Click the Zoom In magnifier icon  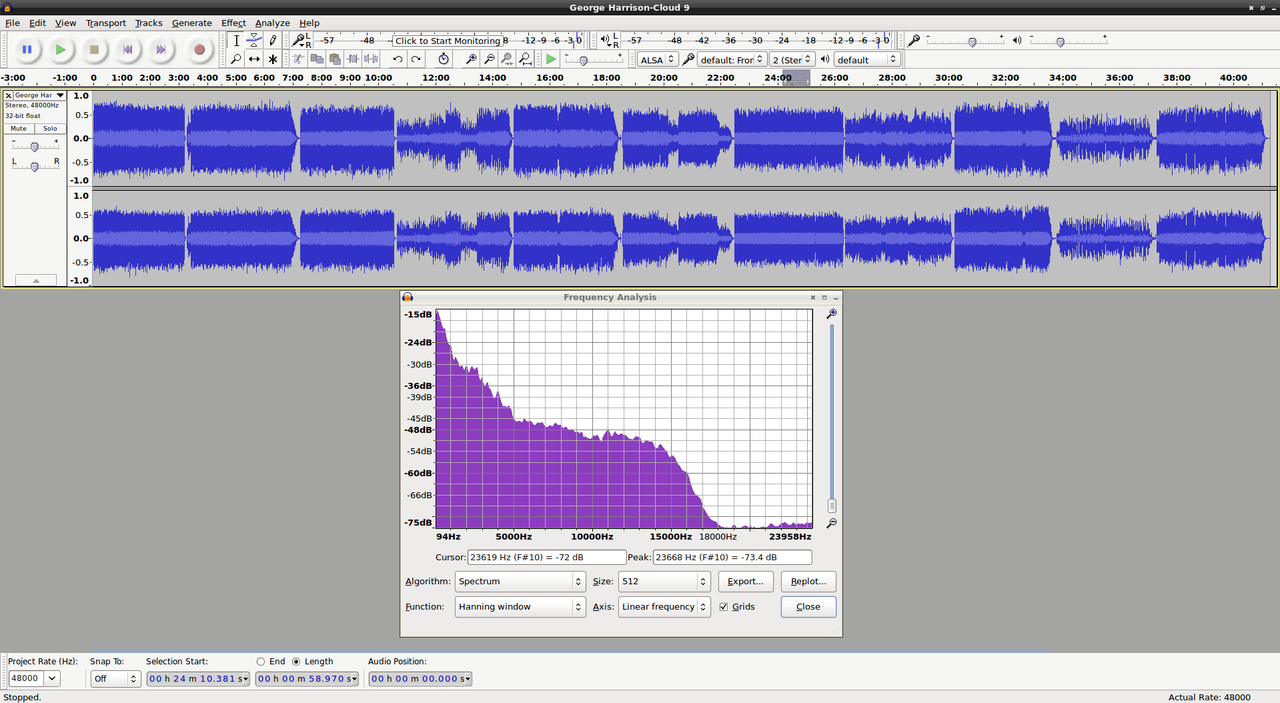pos(471,59)
